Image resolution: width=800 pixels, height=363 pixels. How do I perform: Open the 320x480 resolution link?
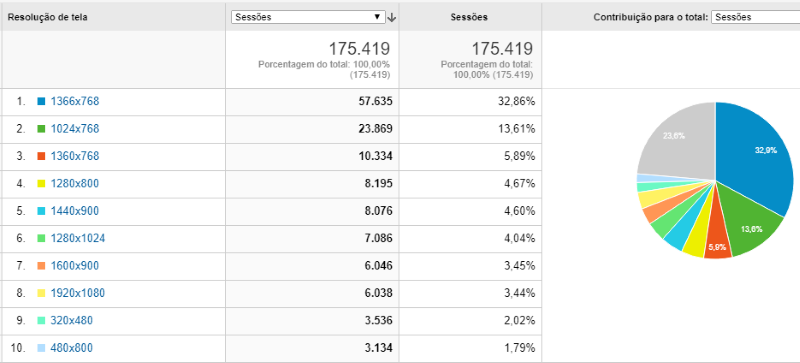pos(71,321)
